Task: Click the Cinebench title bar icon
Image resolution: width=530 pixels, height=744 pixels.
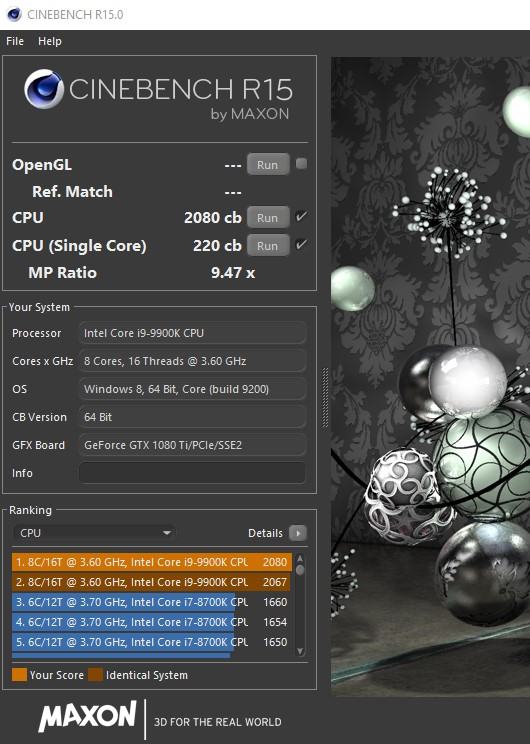Action: coord(14,14)
